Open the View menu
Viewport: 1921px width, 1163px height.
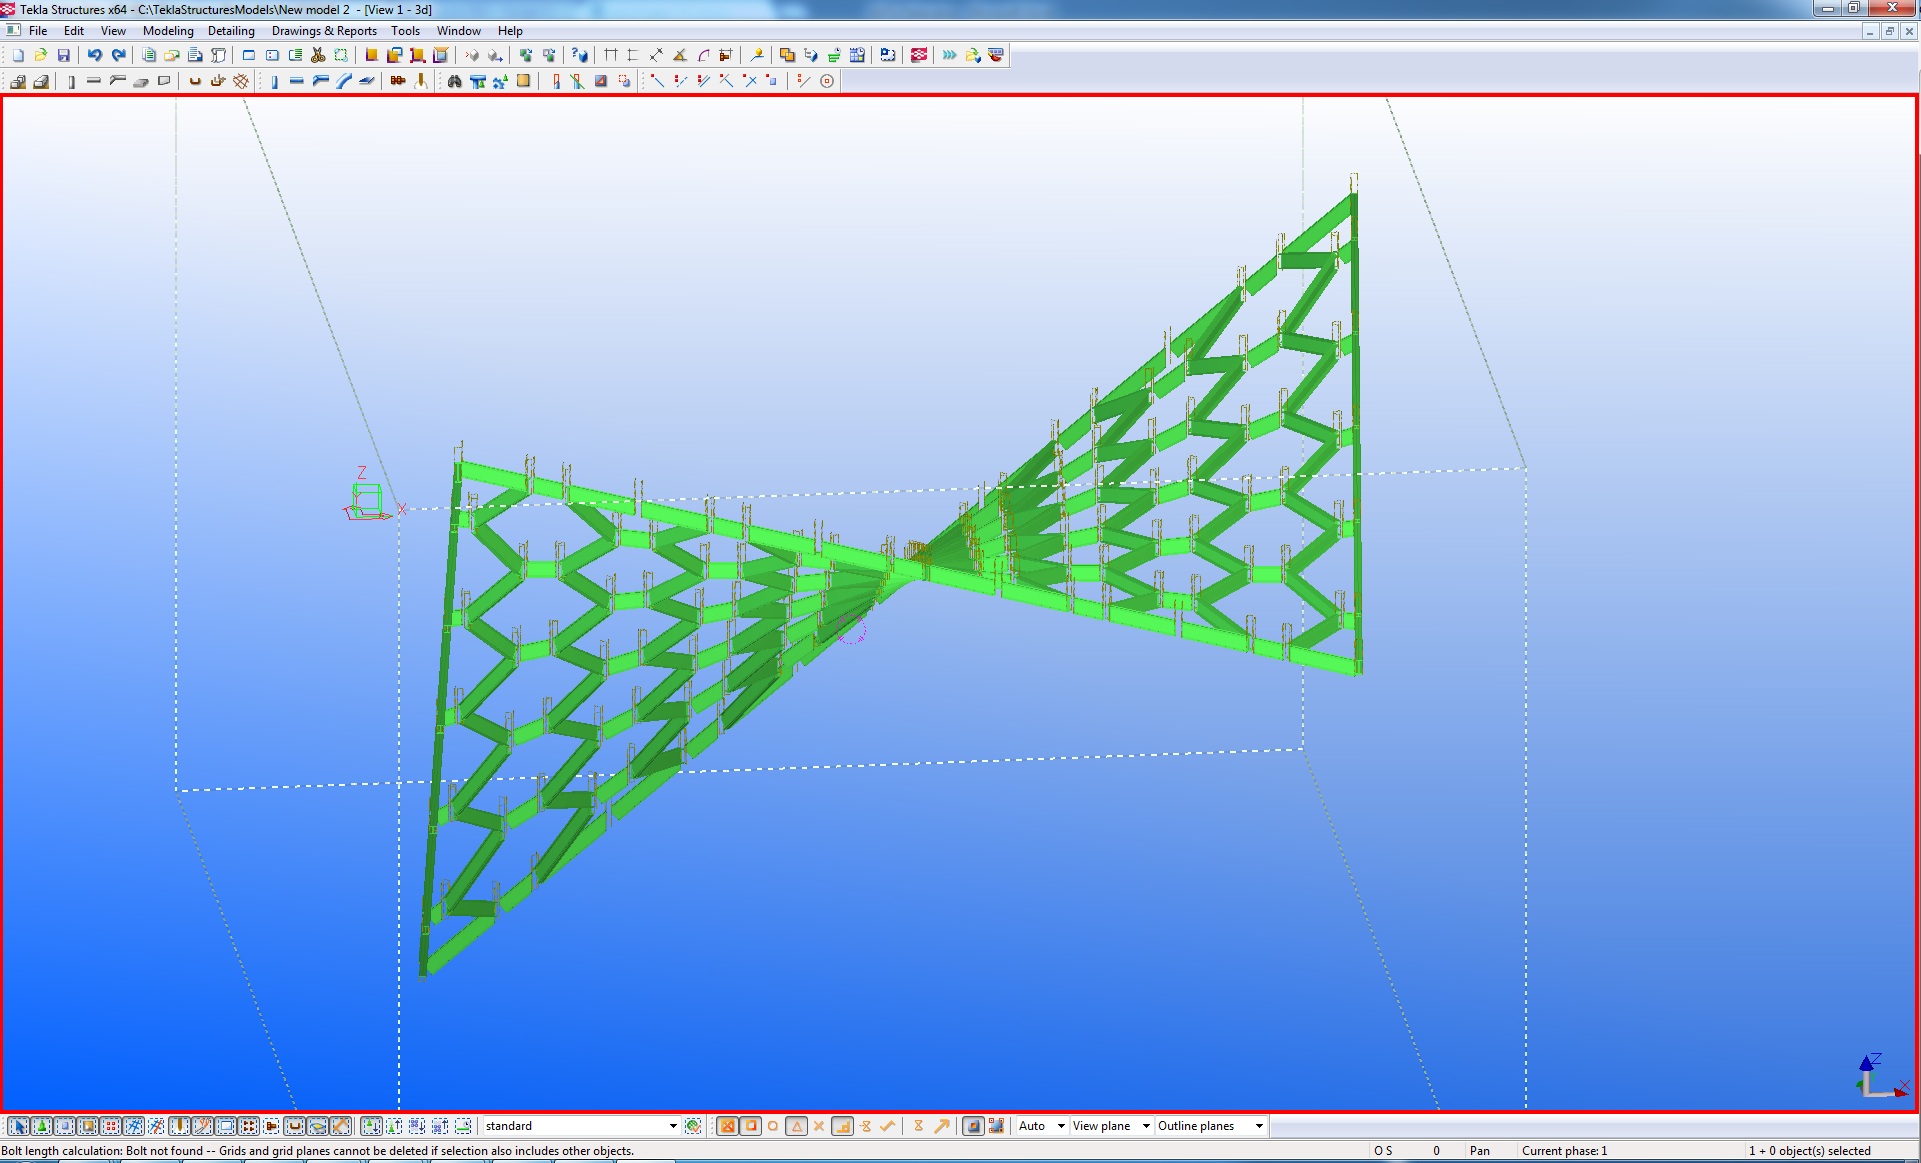pyautogui.click(x=113, y=31)
